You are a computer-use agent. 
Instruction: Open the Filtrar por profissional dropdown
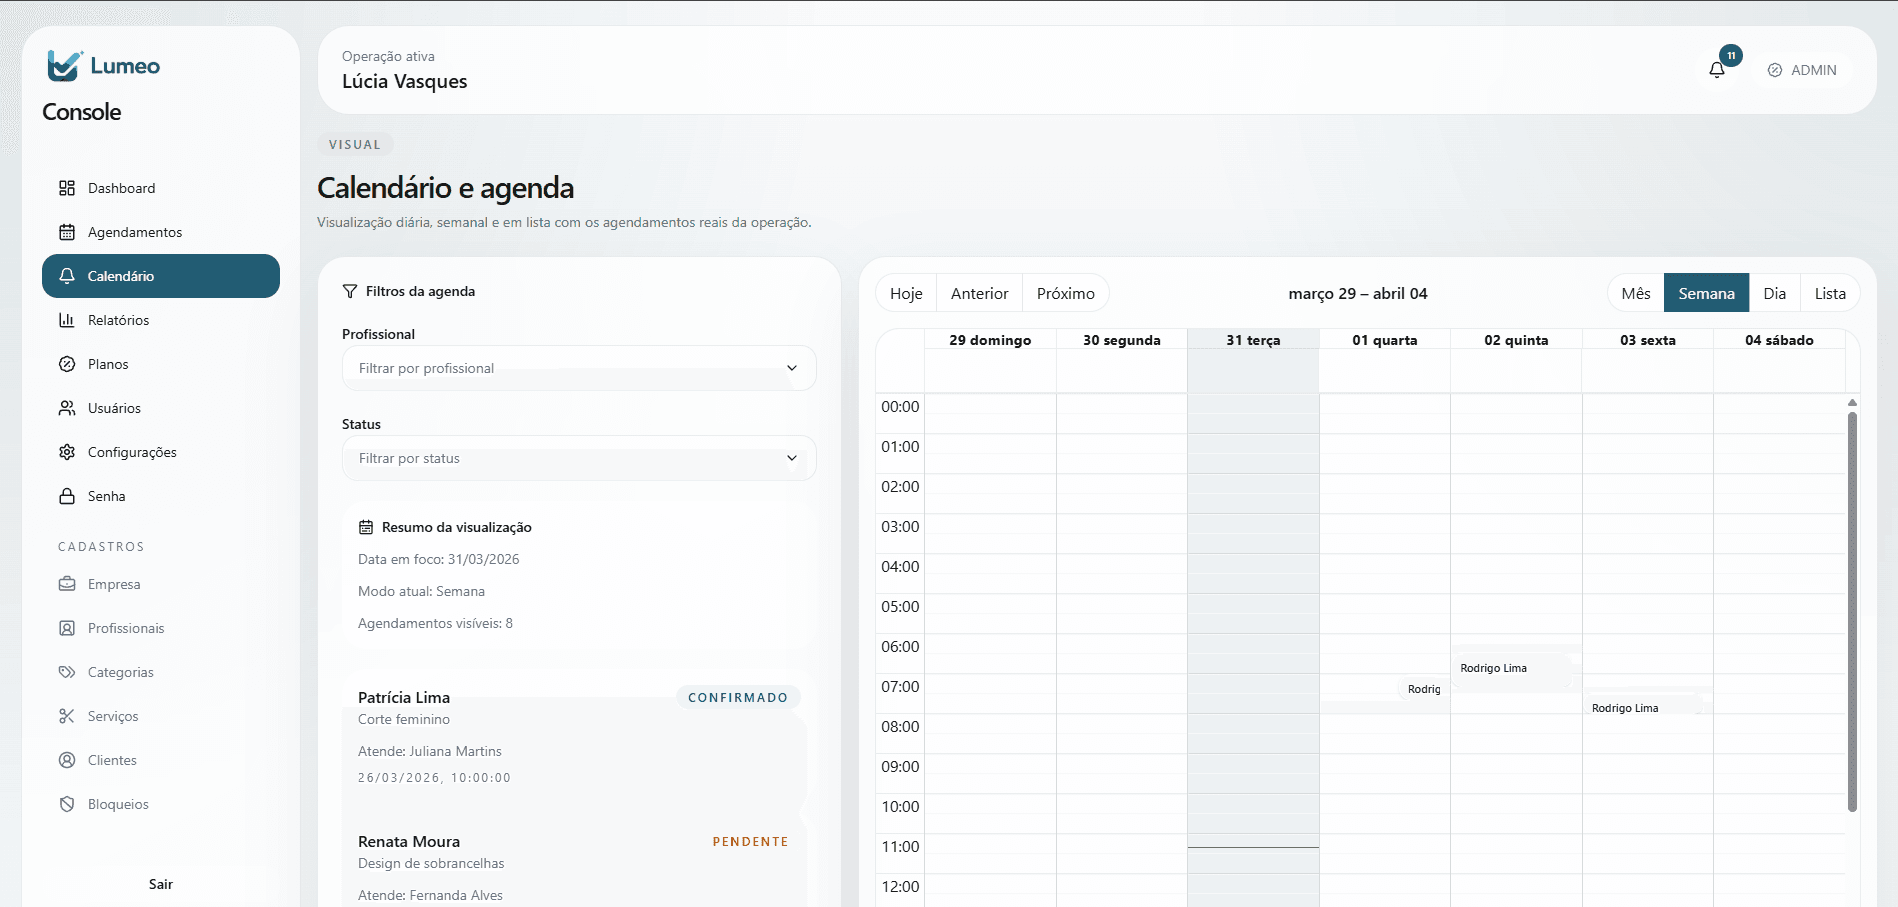[579, 368]
